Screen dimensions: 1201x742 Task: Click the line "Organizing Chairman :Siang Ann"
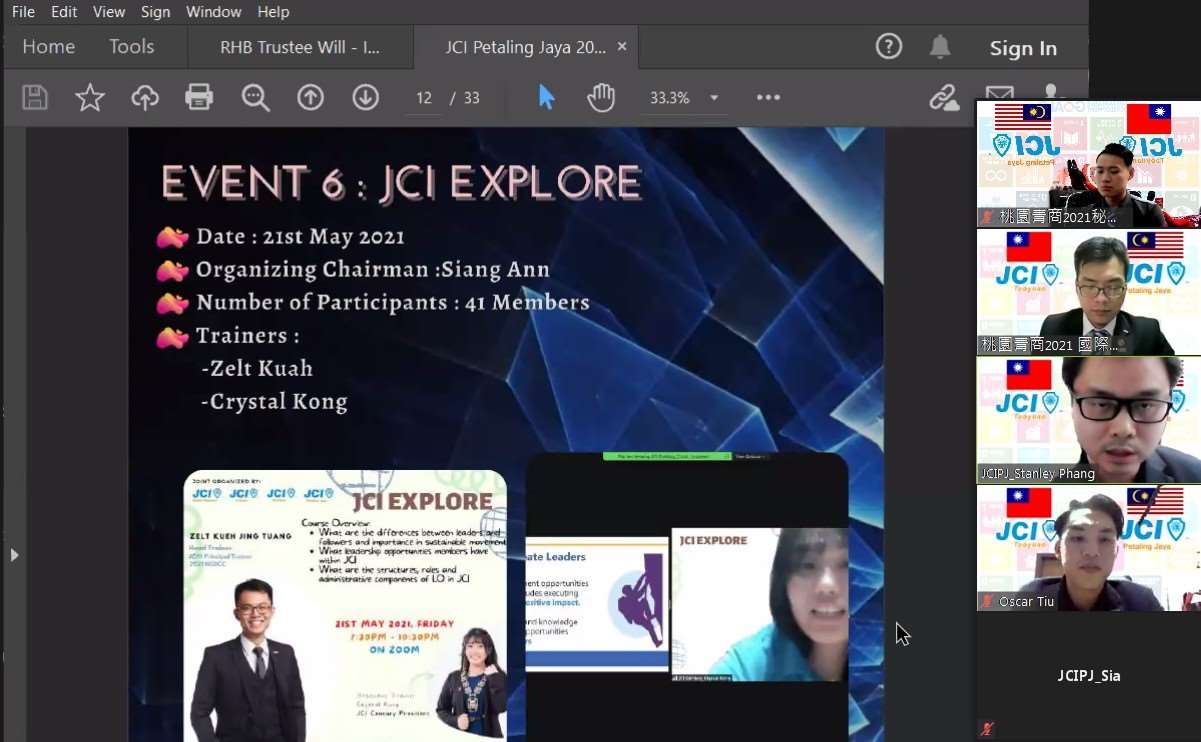(373, 270)
